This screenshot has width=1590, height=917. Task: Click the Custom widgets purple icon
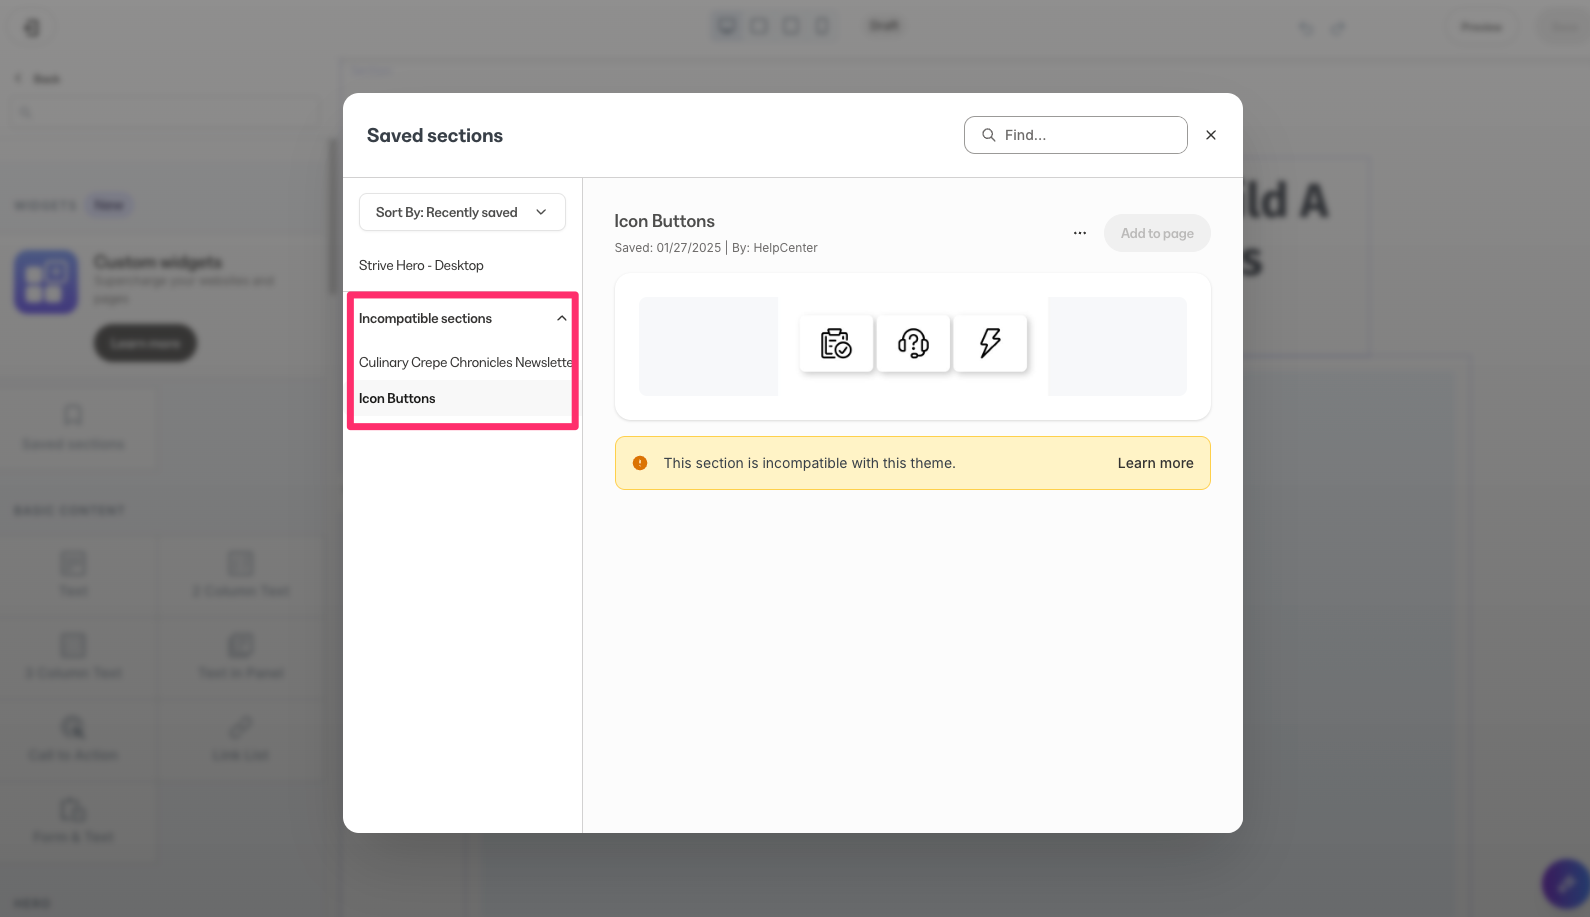[x=46, y=281]
